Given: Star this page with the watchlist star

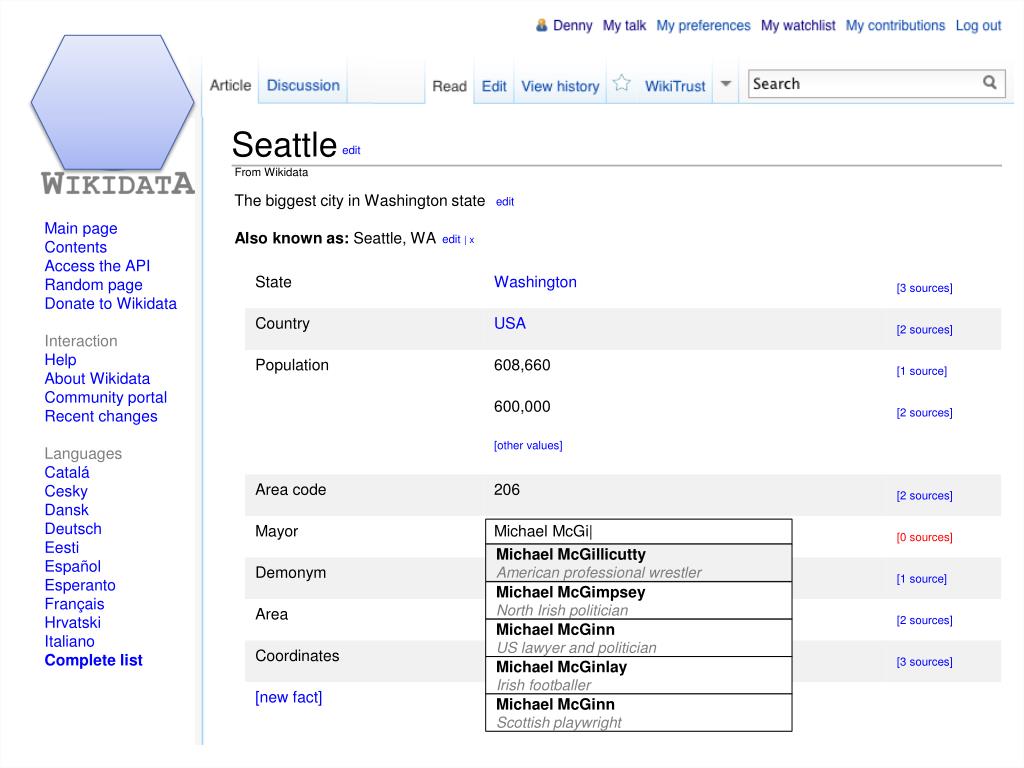Looking at the screenshot, I should [x=622, y=84].
